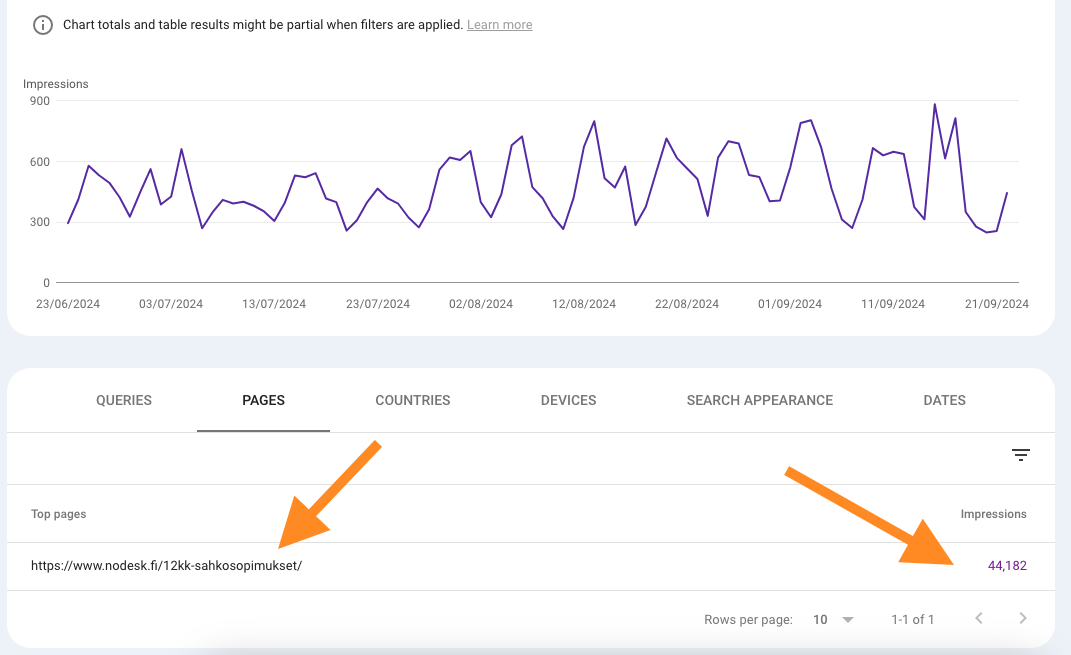The height and width of the screenshot is (655, 1071).
Task: Click the next page chevron
Action: (1022, 619)
